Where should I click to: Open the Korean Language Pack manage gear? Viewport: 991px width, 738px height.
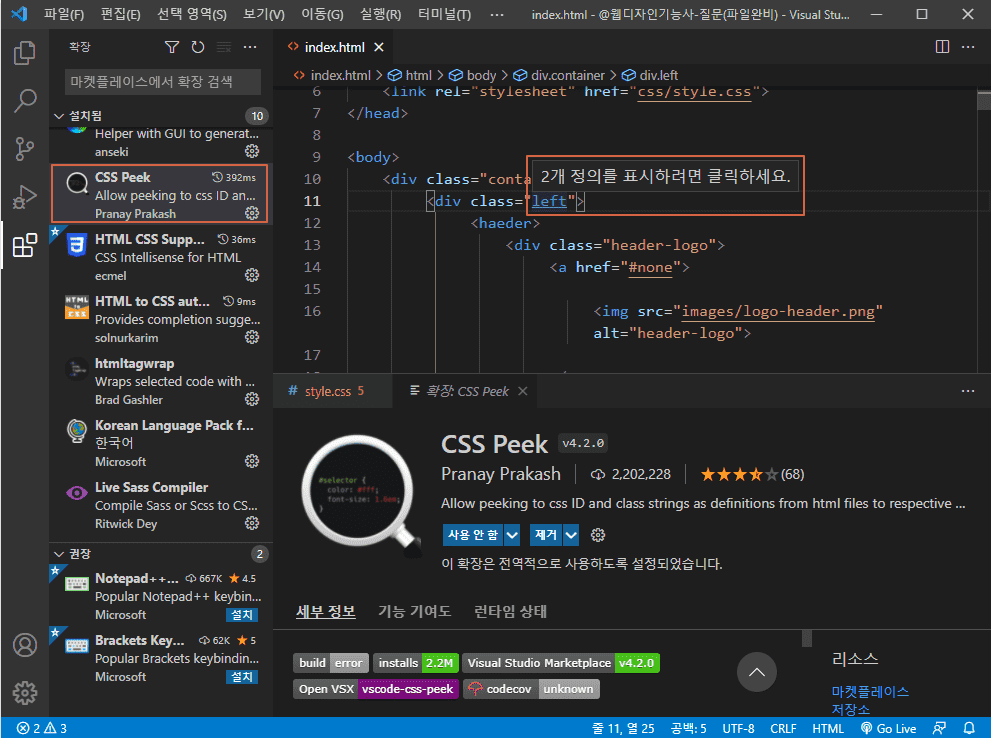tap(252, 461)
